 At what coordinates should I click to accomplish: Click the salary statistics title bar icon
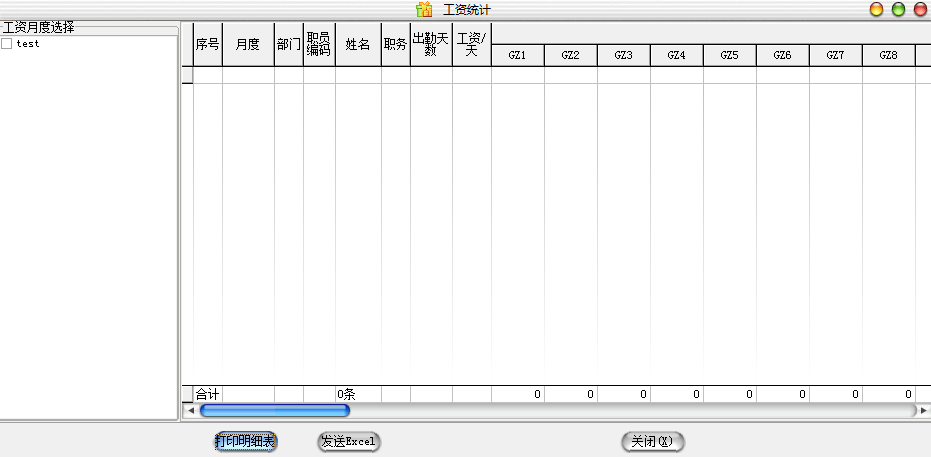tap(424, 10)
